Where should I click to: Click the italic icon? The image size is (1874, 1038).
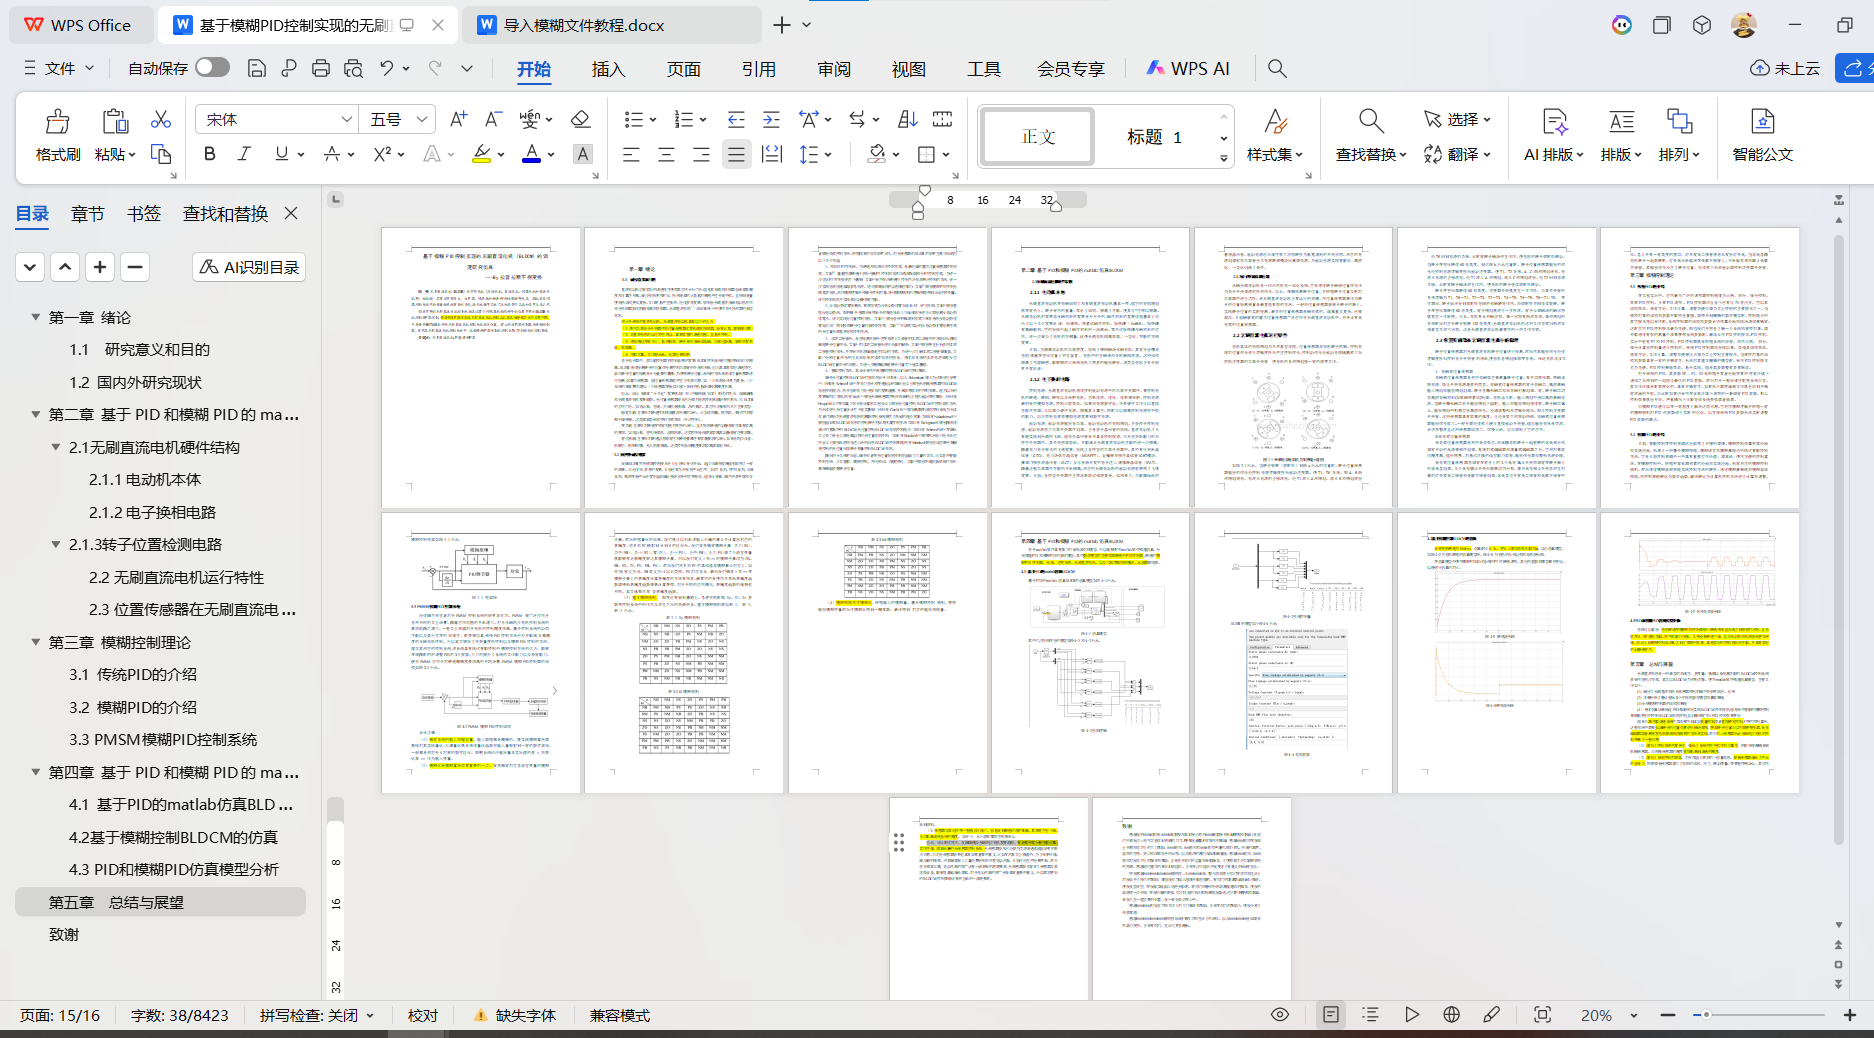click(244, 154)
